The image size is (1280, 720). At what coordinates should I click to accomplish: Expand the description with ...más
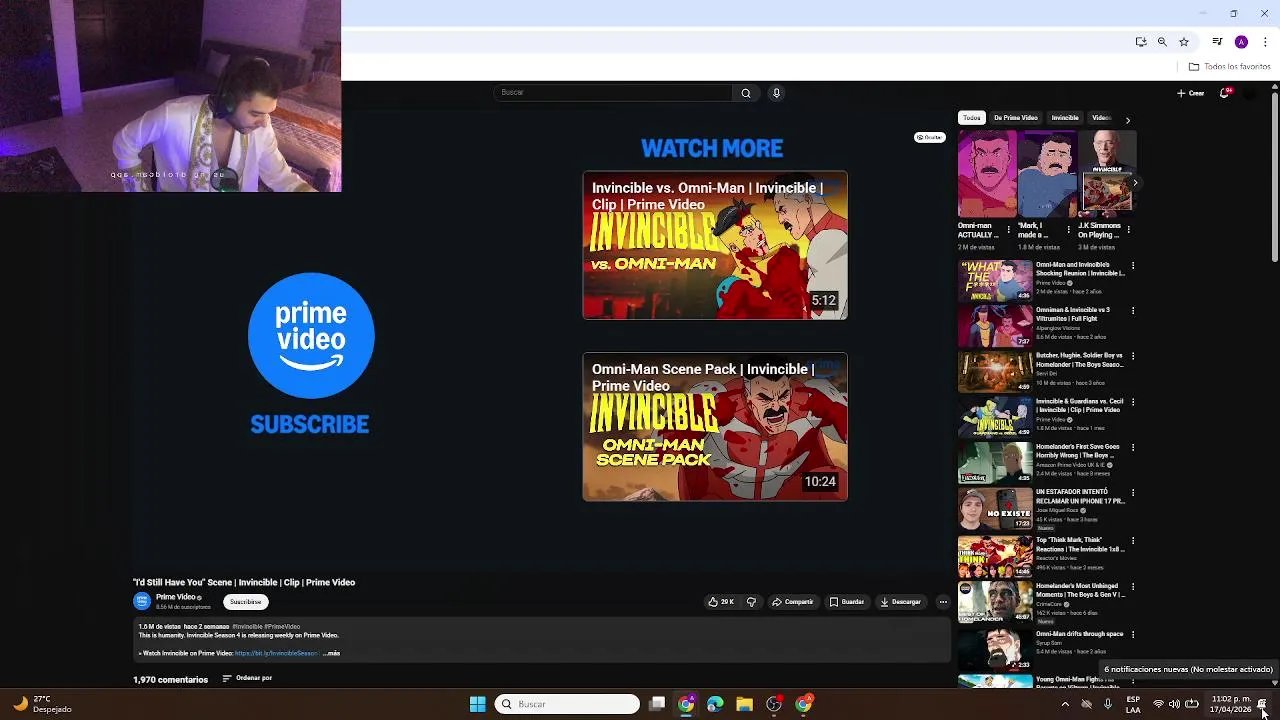pos(332,653)
